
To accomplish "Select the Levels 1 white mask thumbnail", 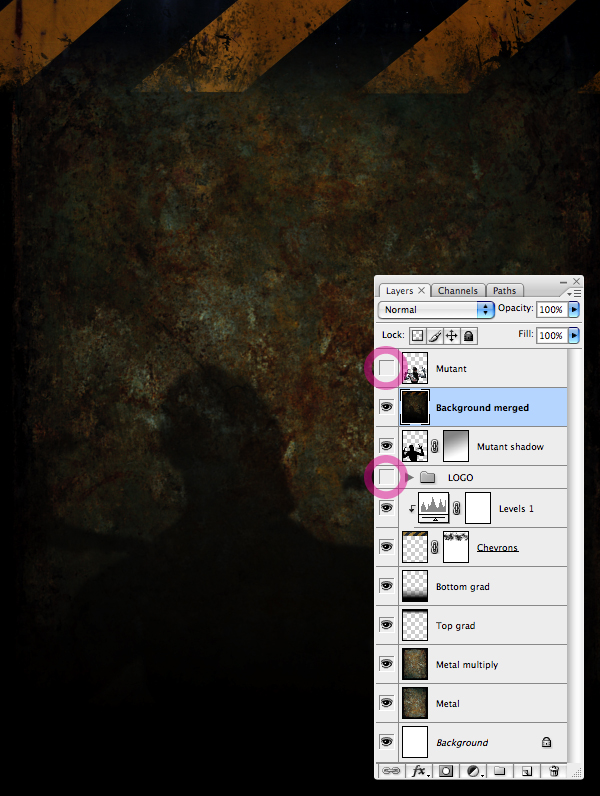I will 478,508.
